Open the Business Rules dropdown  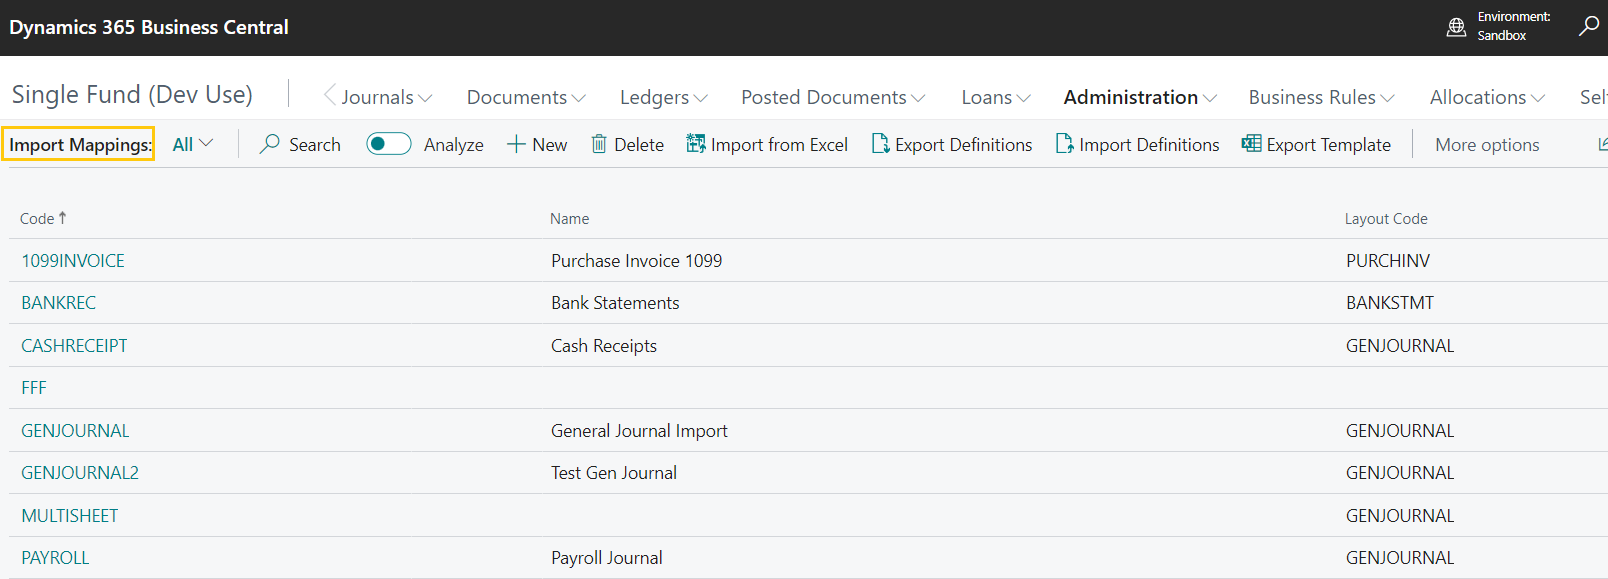[x=1321, y=97]
